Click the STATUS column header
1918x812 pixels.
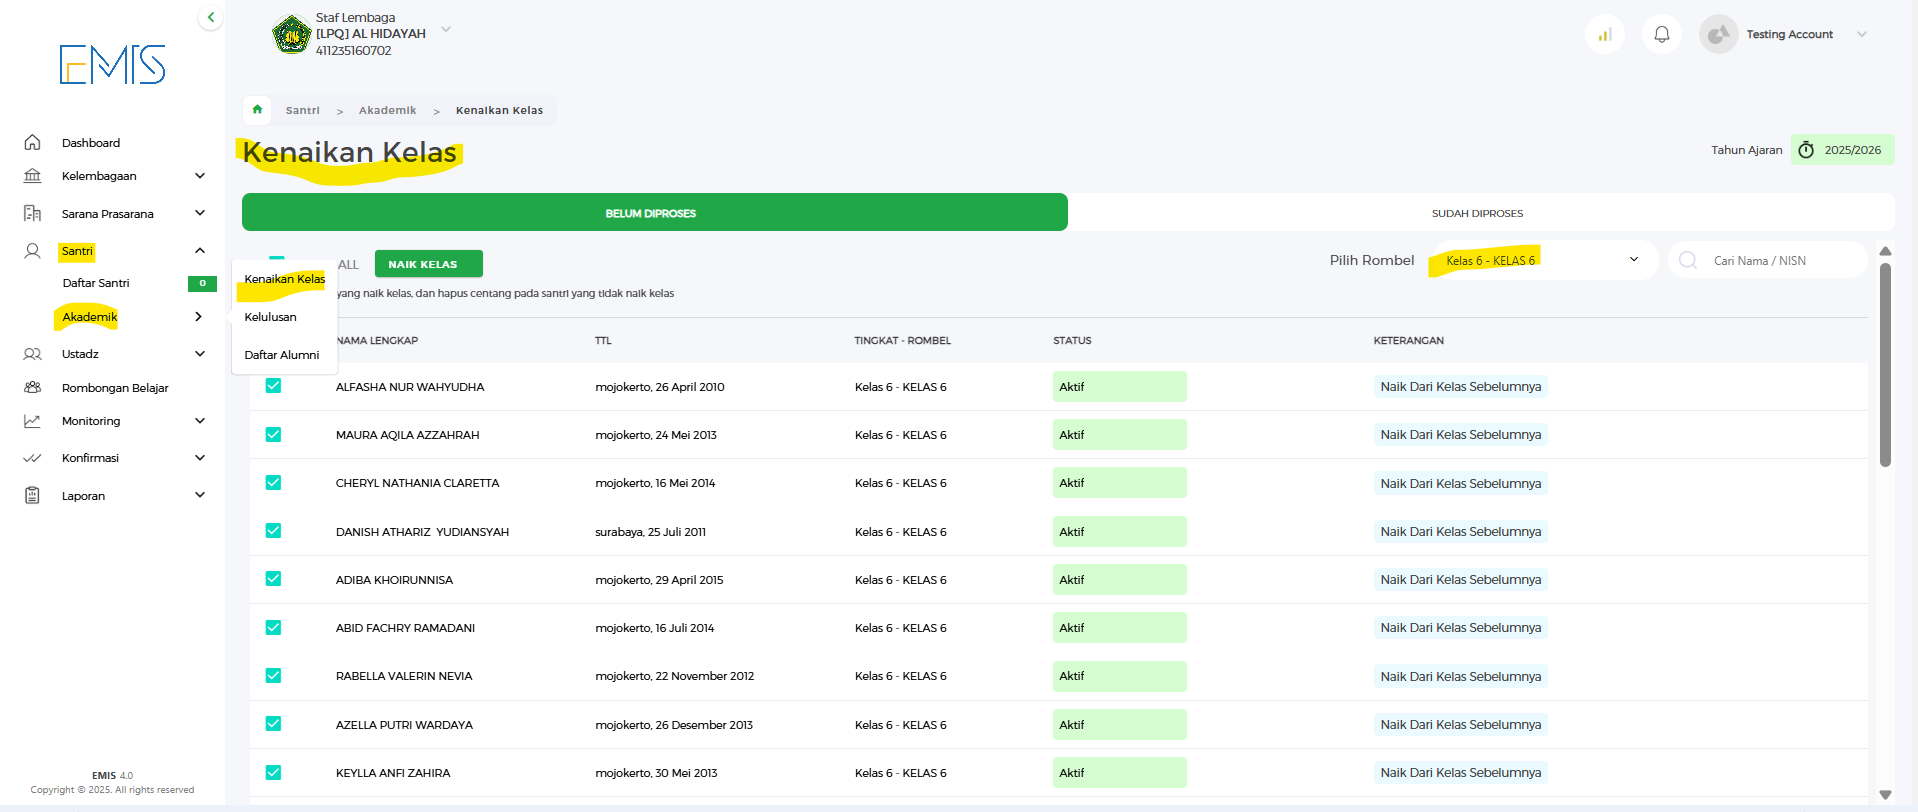pos(1072,341)
